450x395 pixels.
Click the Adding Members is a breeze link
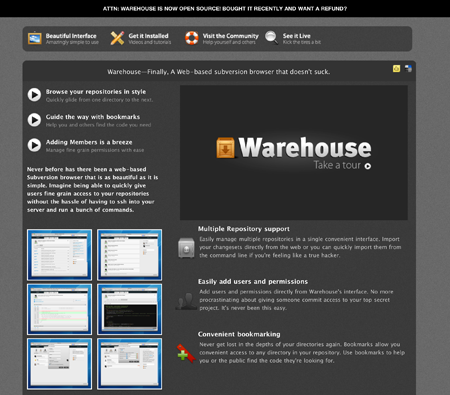pyautogui.click(x=89, y=142)
